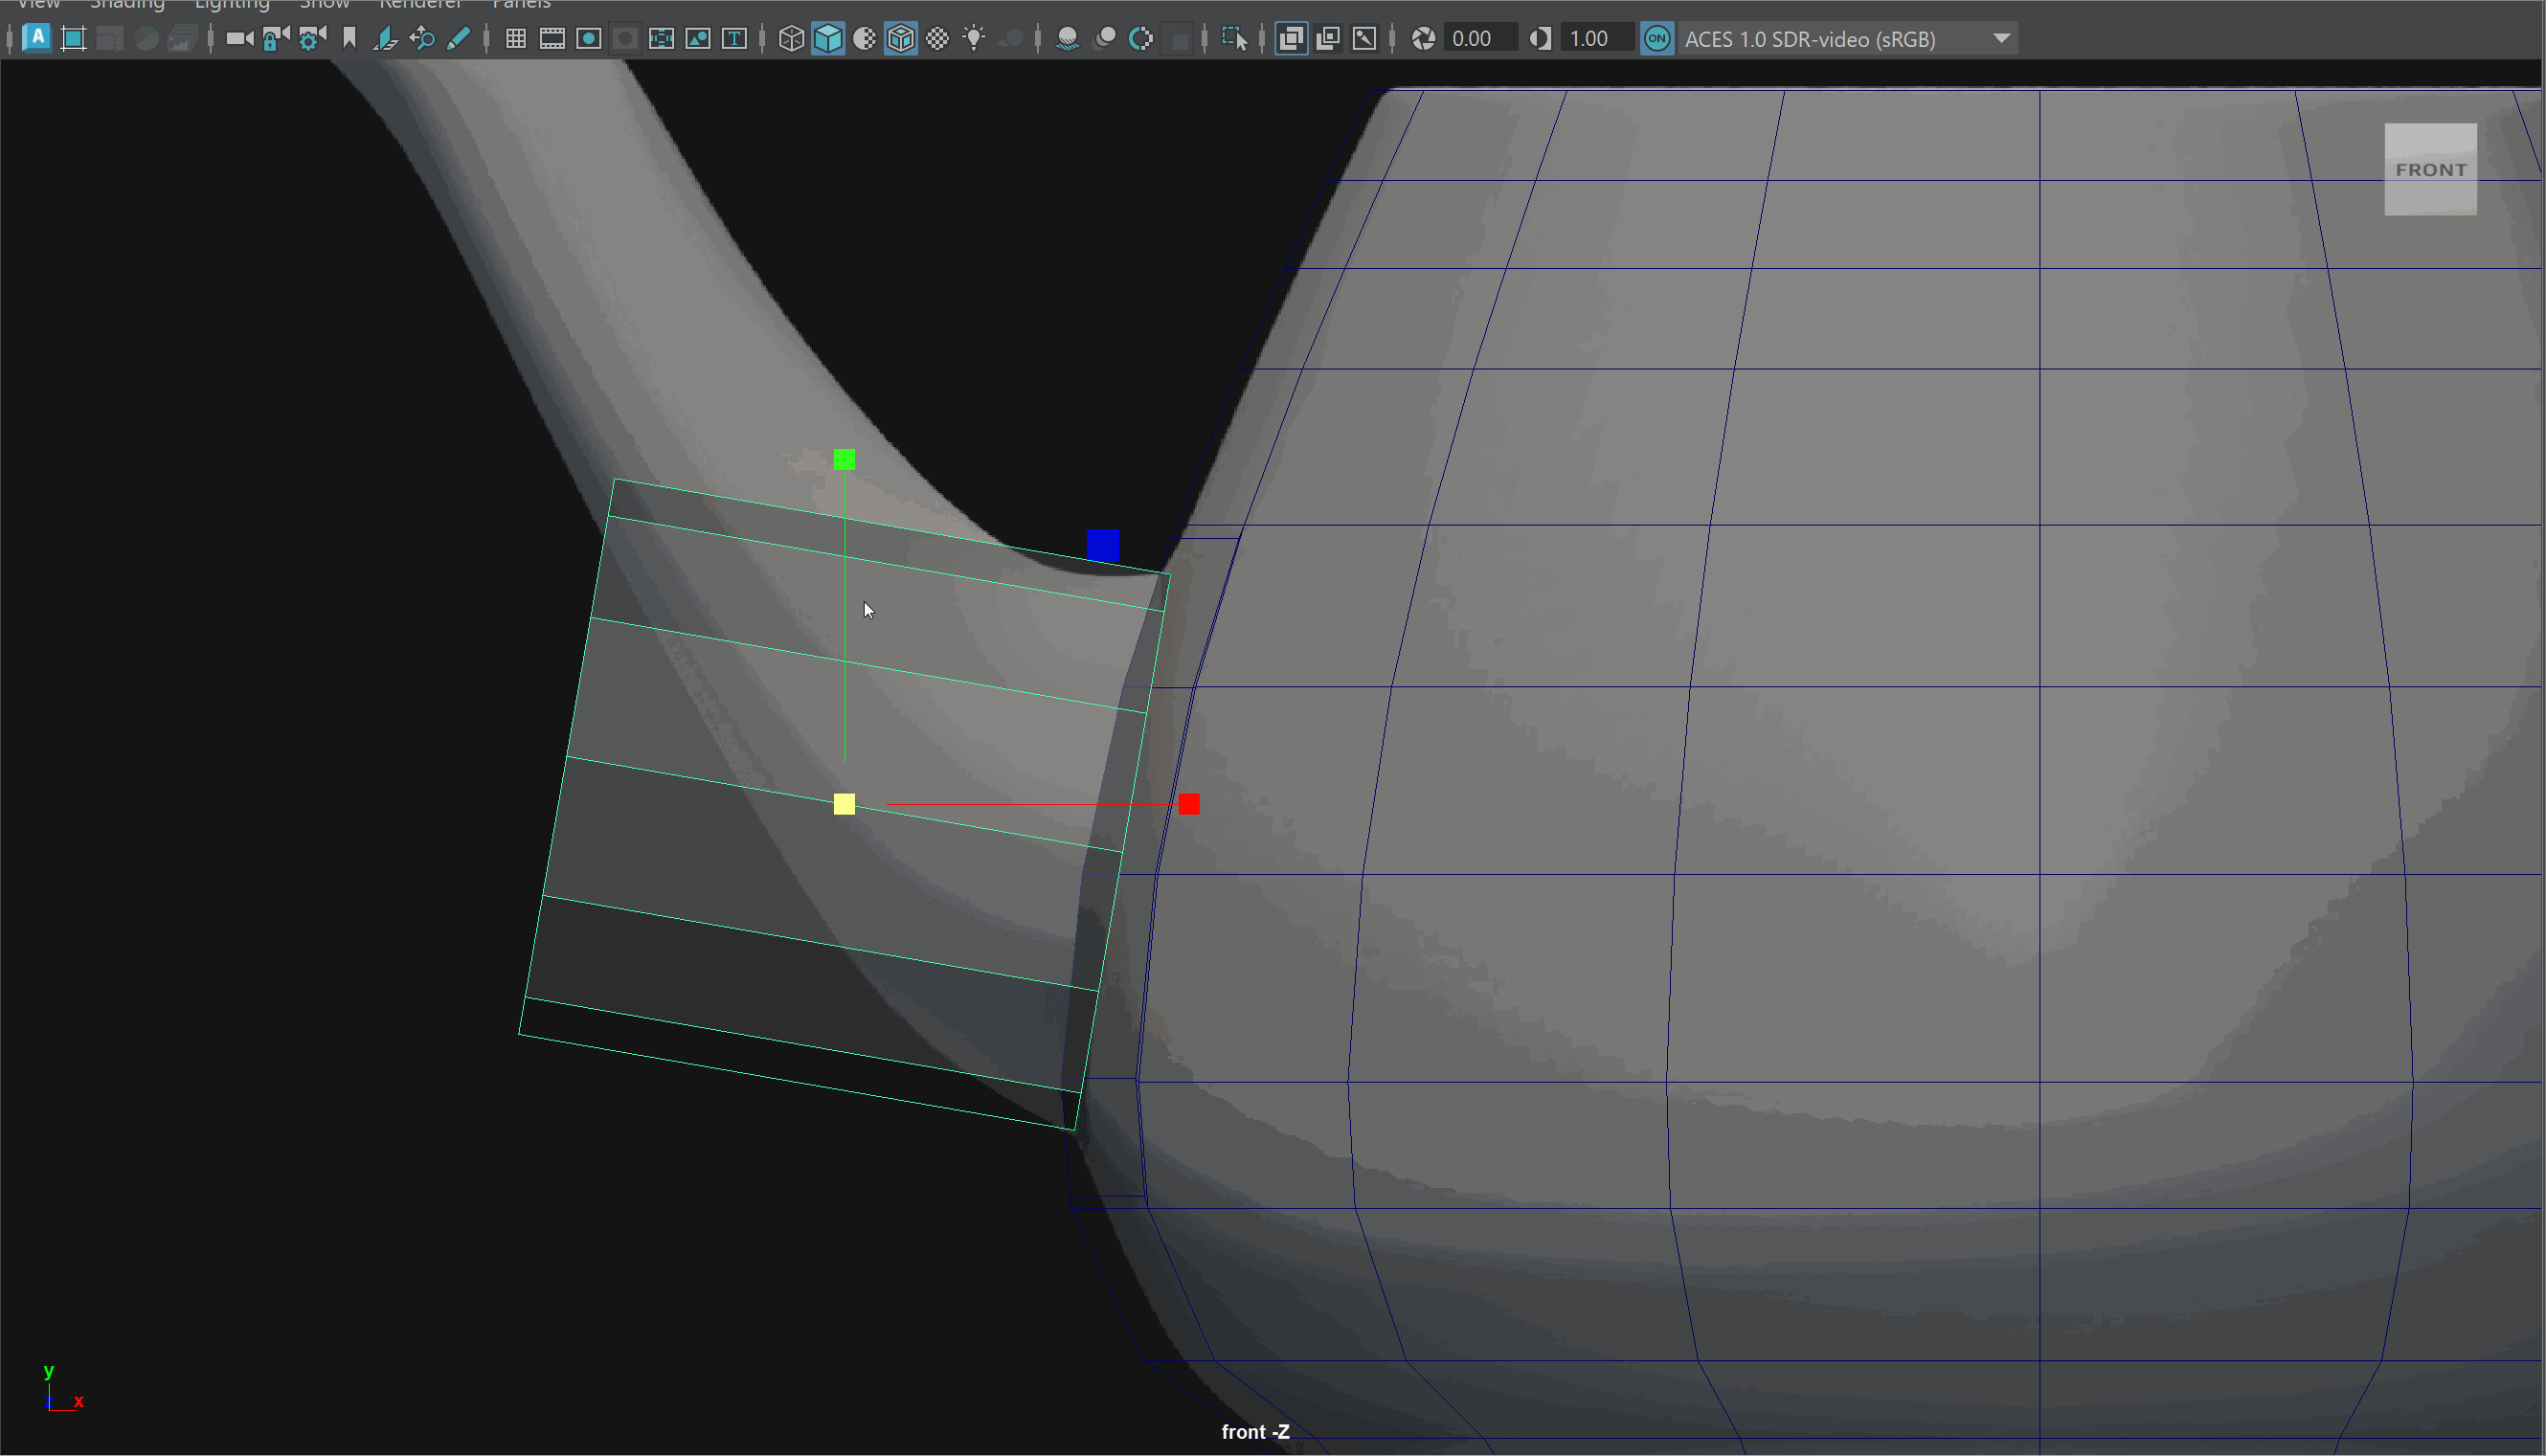Click the camera bookmarks icon
The image size is (2546, 1456).
[349, 39]
